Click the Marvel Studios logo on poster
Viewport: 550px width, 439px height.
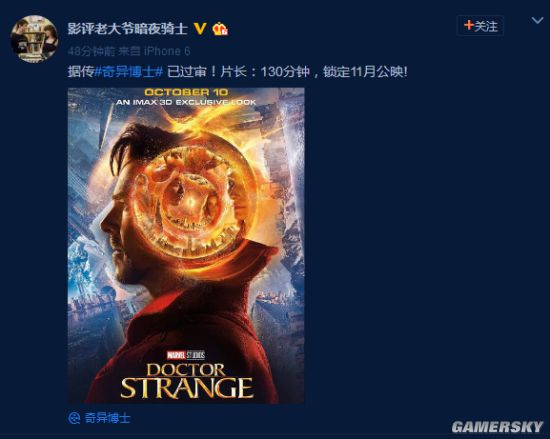point(186,355)
